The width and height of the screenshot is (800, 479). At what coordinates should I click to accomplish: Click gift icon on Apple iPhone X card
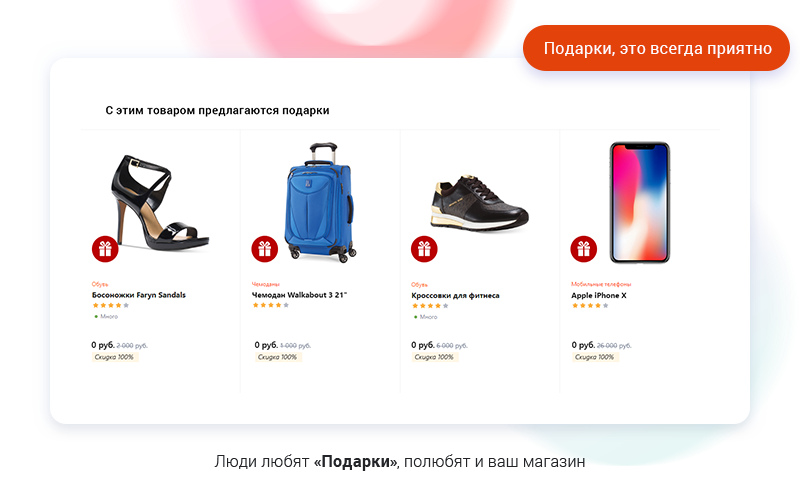584,249
